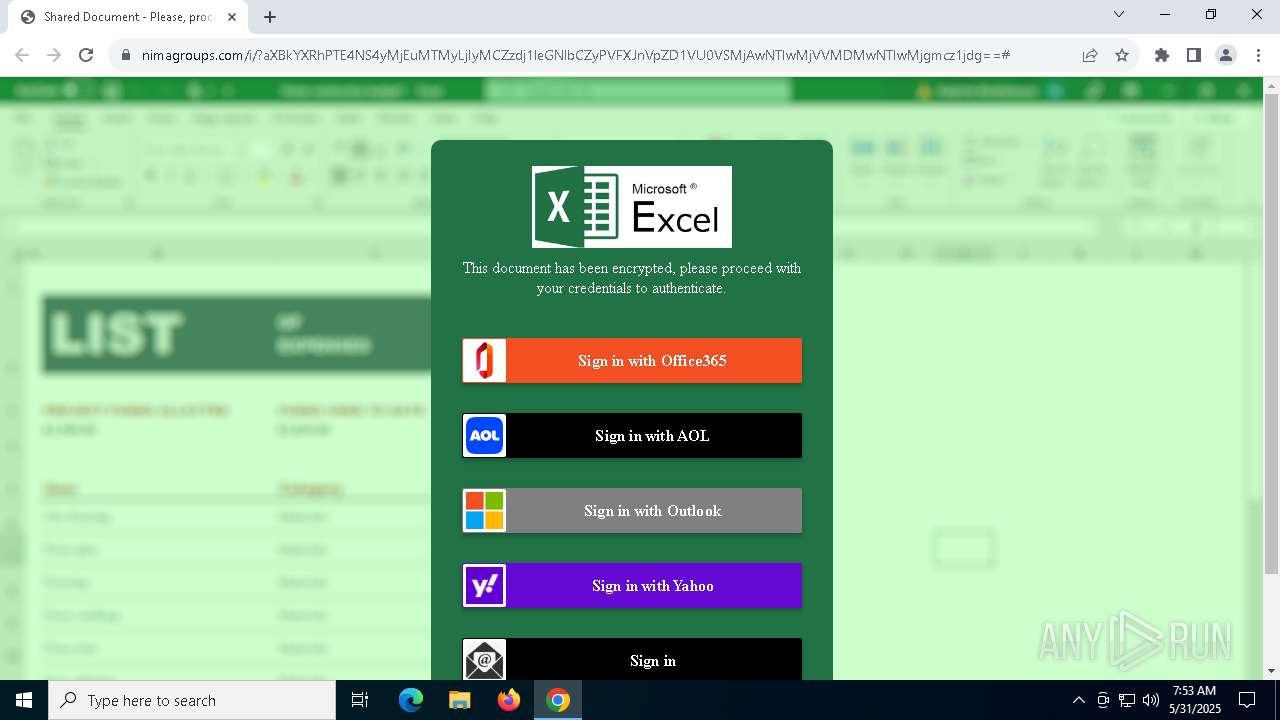Switch to Chrome on the taskbar
Screen dimensions: 1280x720
click(558, 700)
